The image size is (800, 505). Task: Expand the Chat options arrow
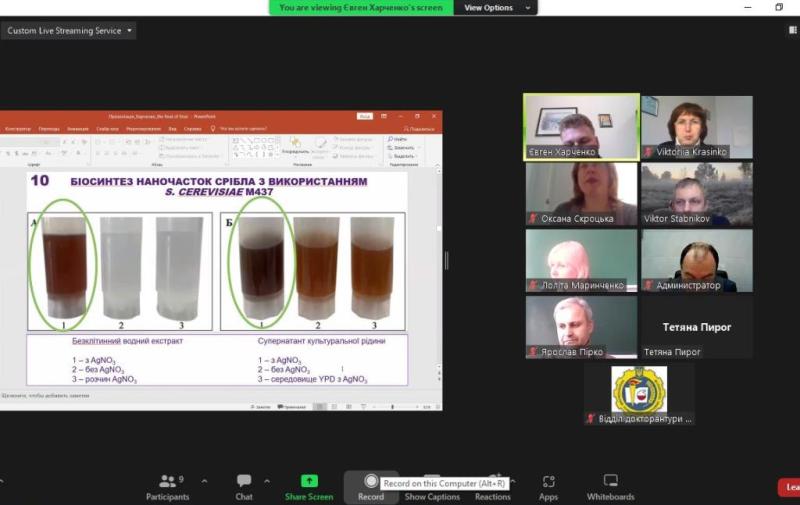point(267,481)
